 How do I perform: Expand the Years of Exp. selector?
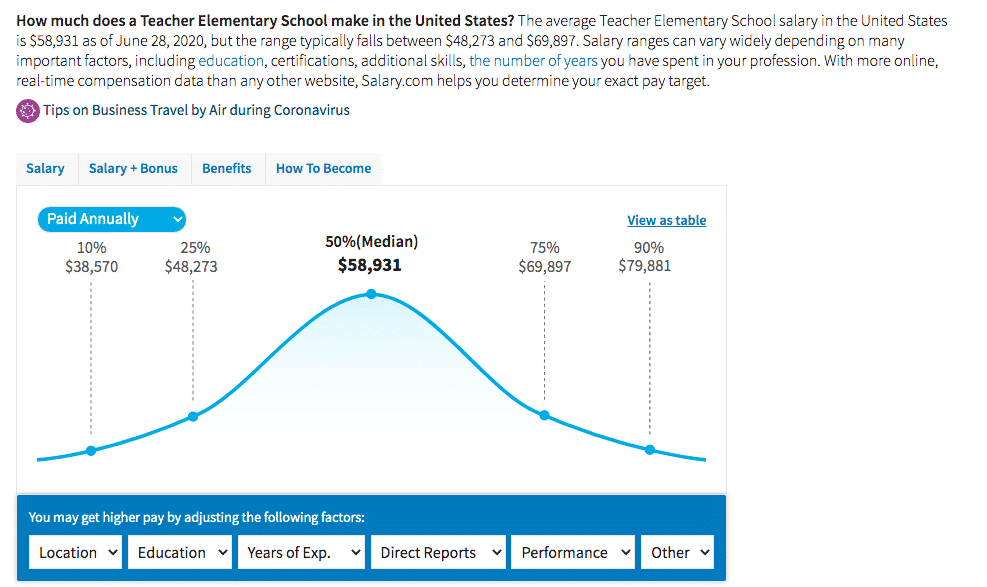click(301, 551)
